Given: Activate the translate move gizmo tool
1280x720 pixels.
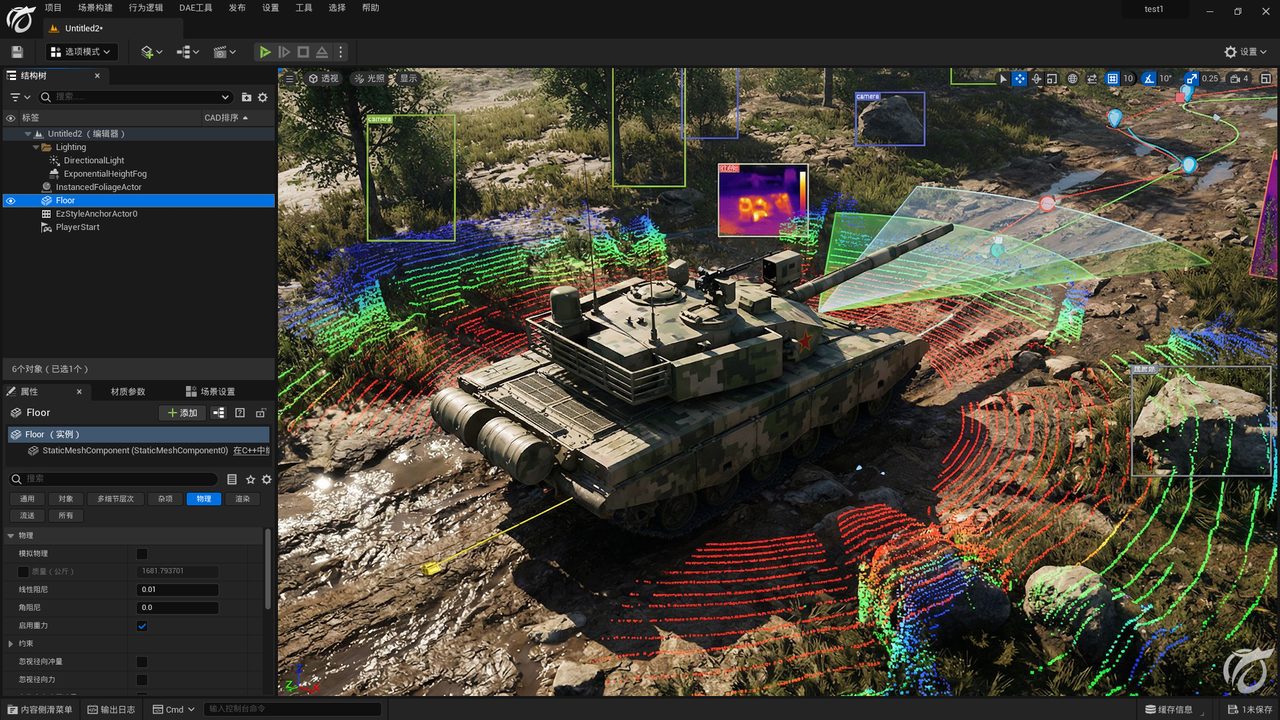Looking at the screenshot, I should pos(1020,78).
